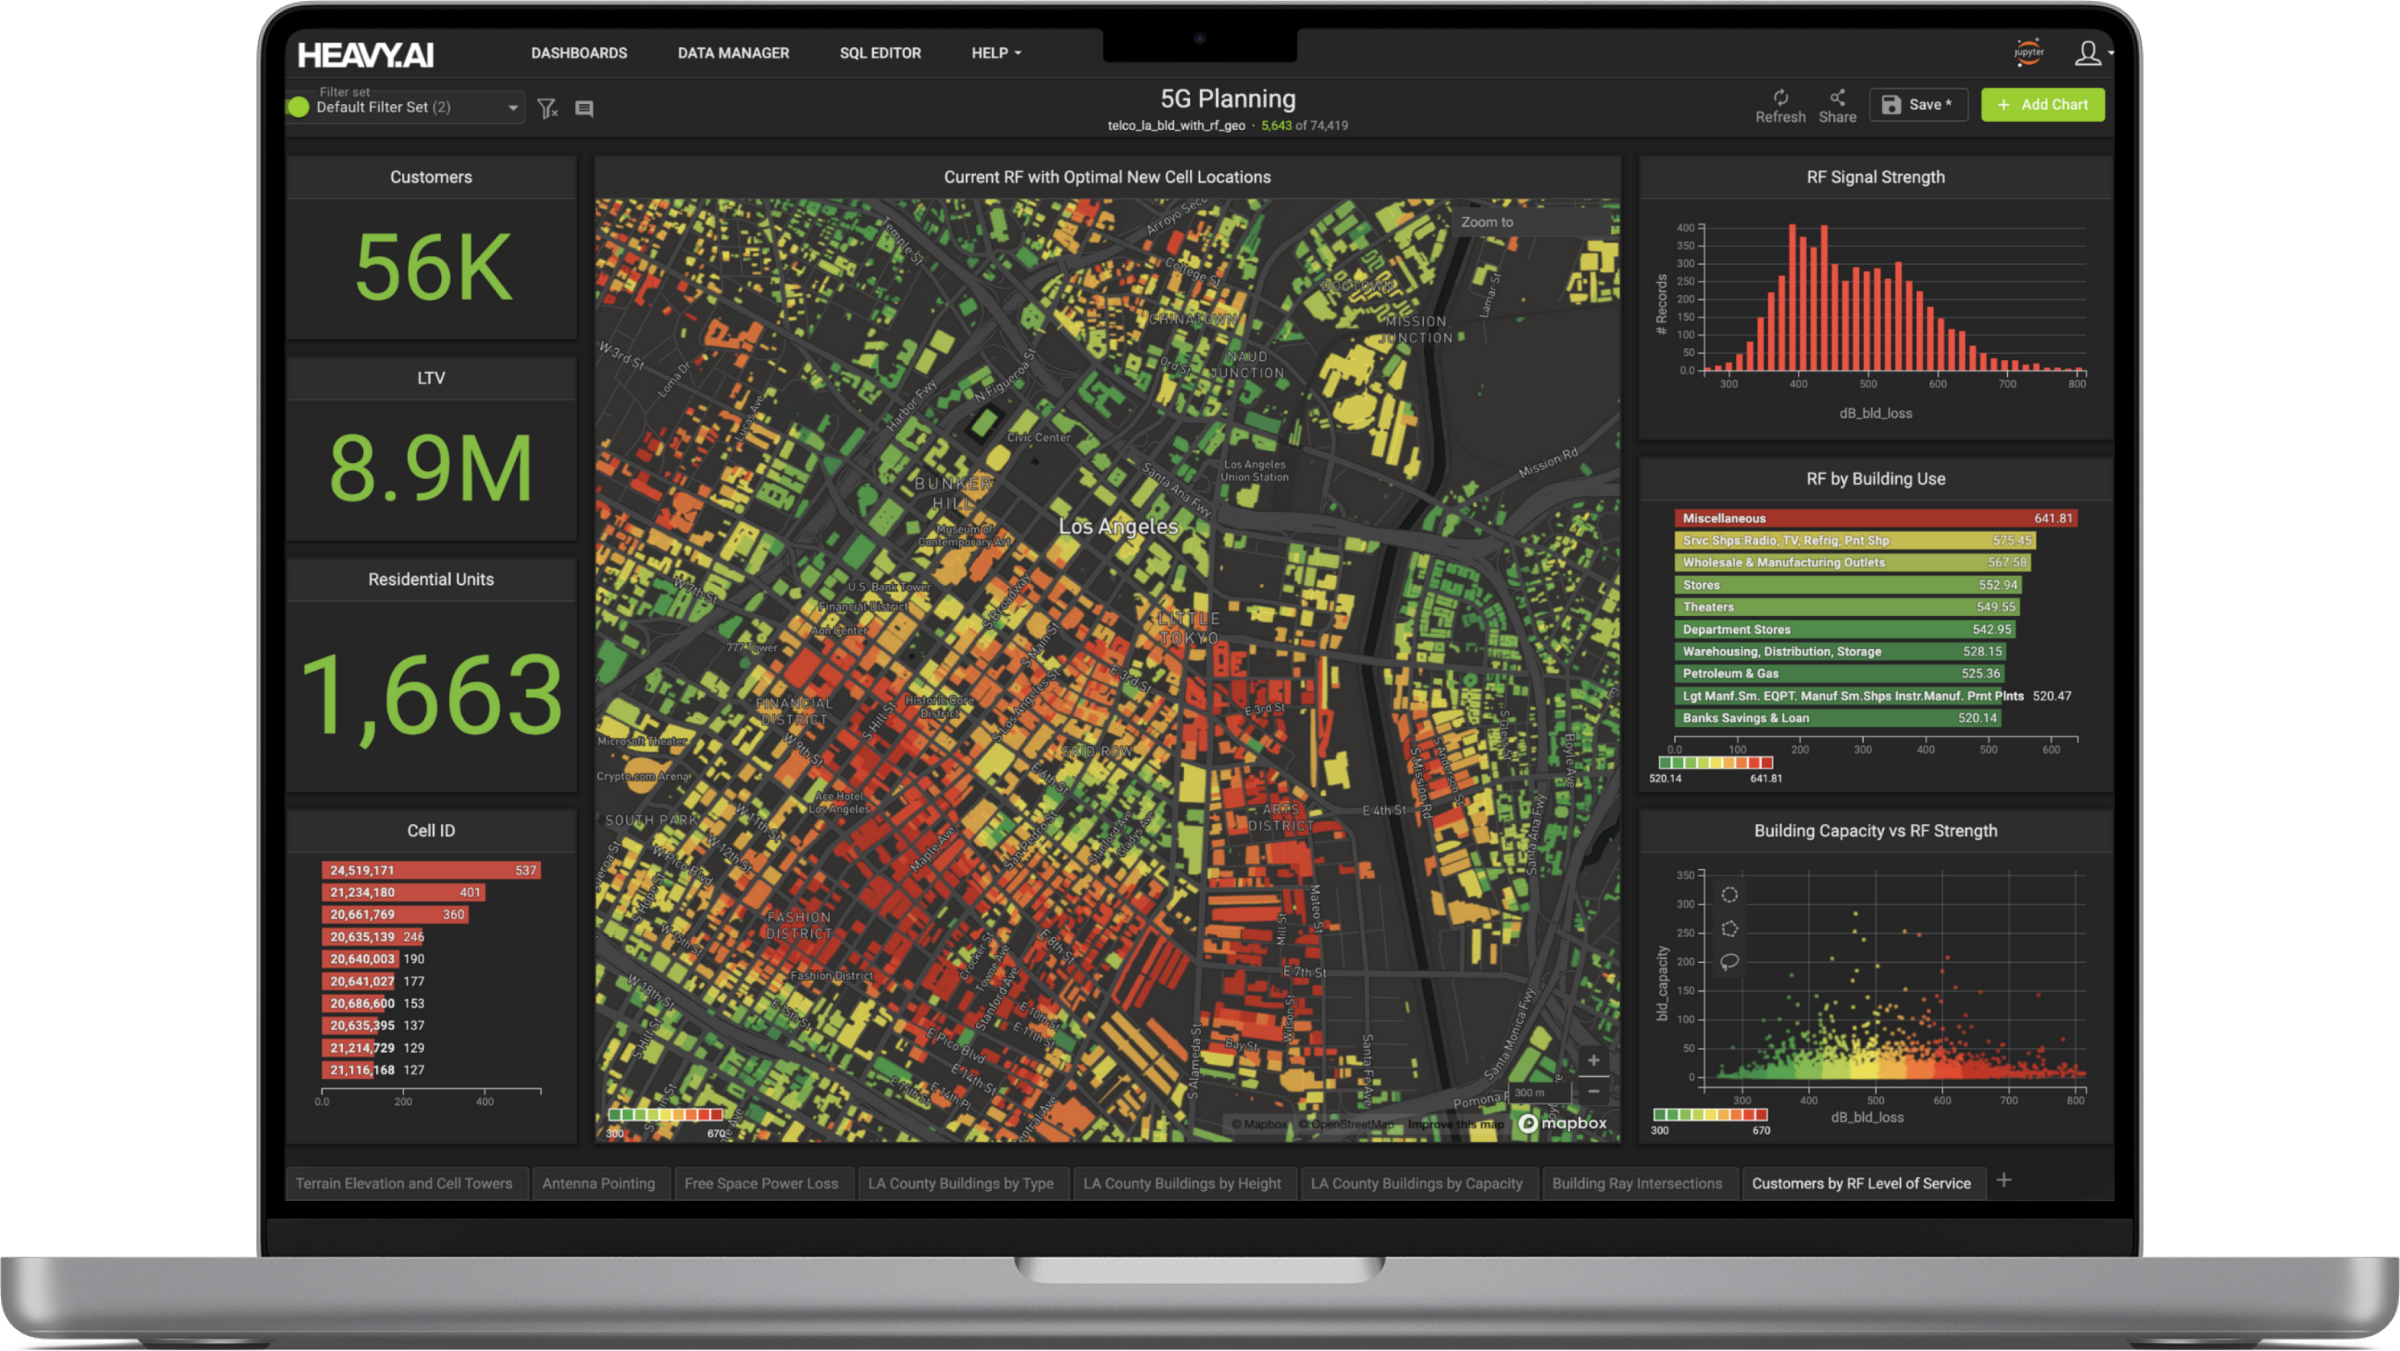The image size is (2400, 1351).
Task: Click the OpenStreetMap attribution link
Action: tap(1346, 1125)
